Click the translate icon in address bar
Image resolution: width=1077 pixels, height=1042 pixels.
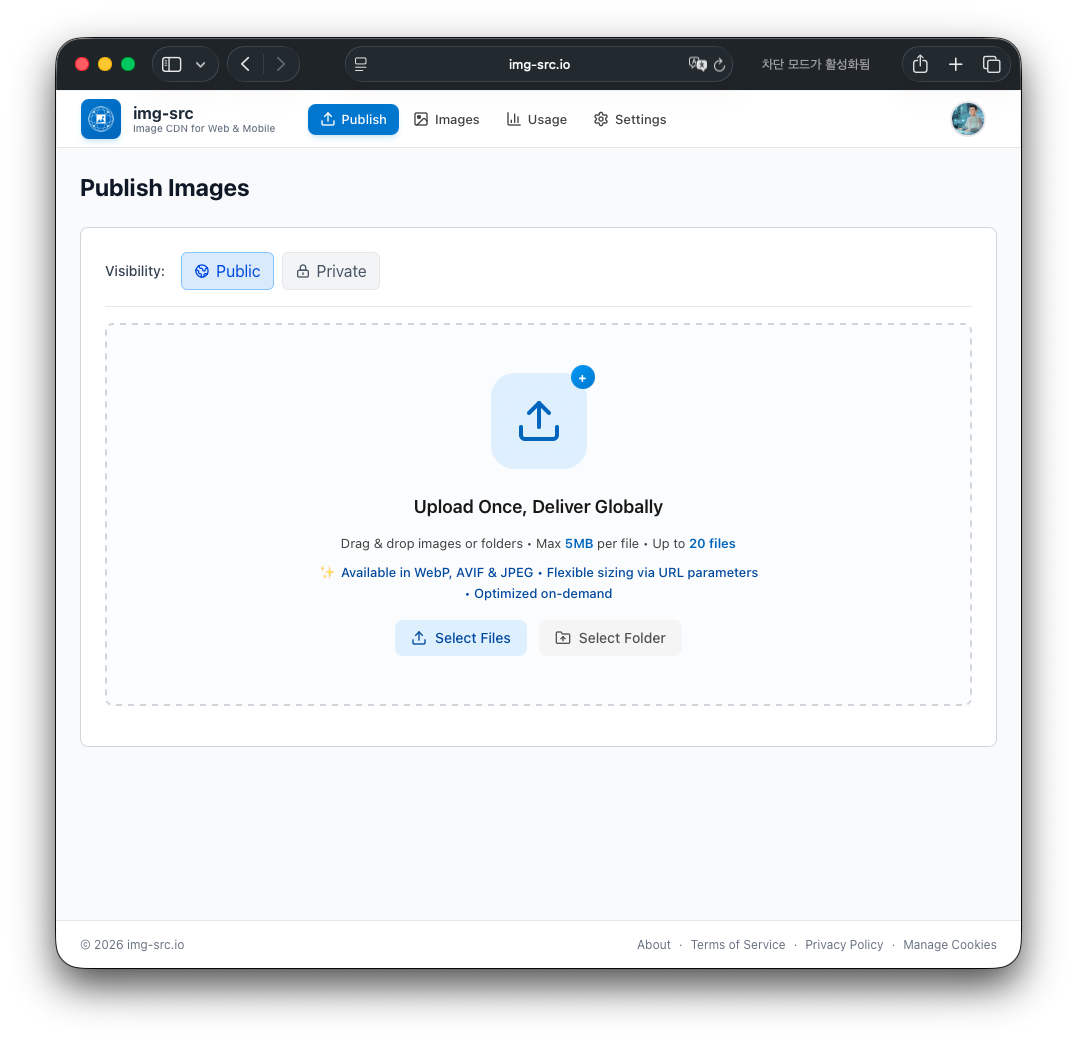[697, 64]
